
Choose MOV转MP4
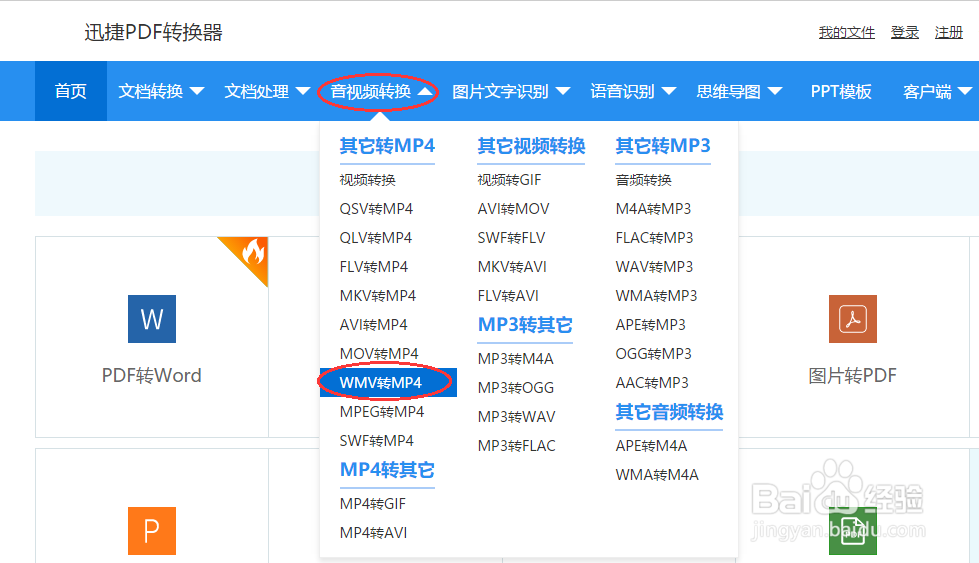379,354
